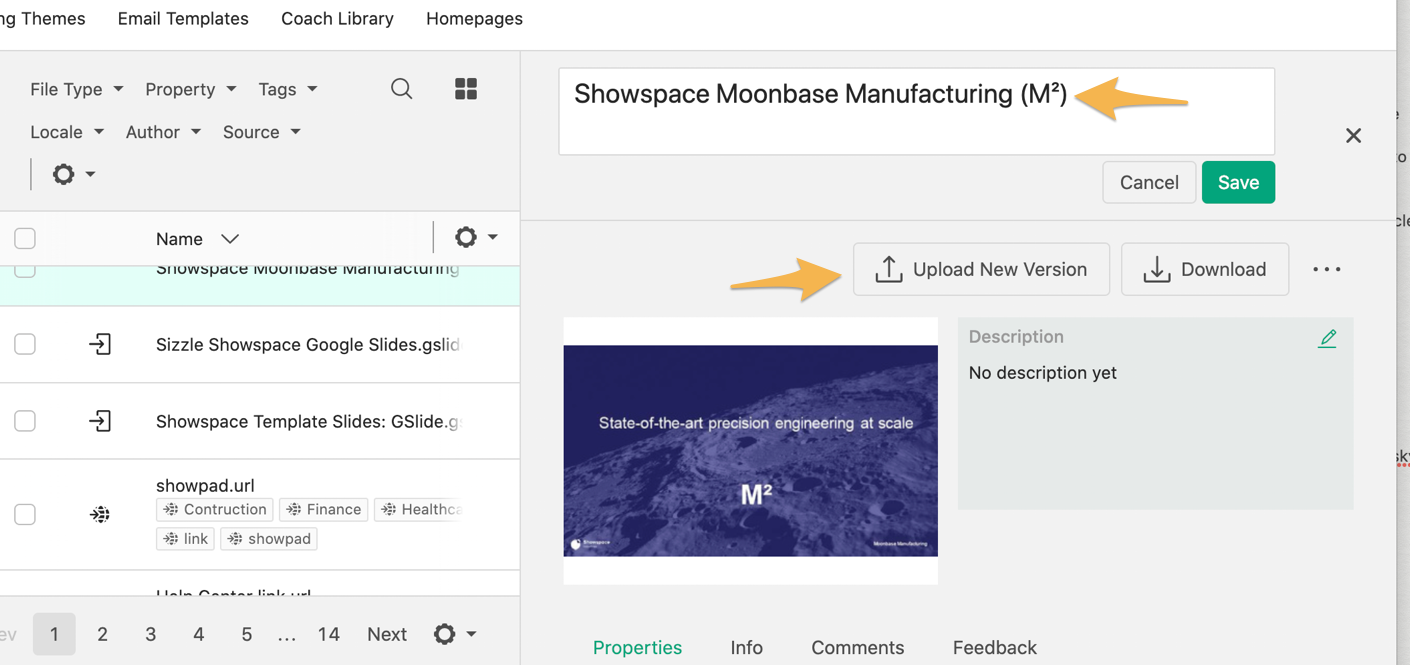Viewport: 1410px width, 665px height.
Task: Select the Contruction tag
Action: 215,510
